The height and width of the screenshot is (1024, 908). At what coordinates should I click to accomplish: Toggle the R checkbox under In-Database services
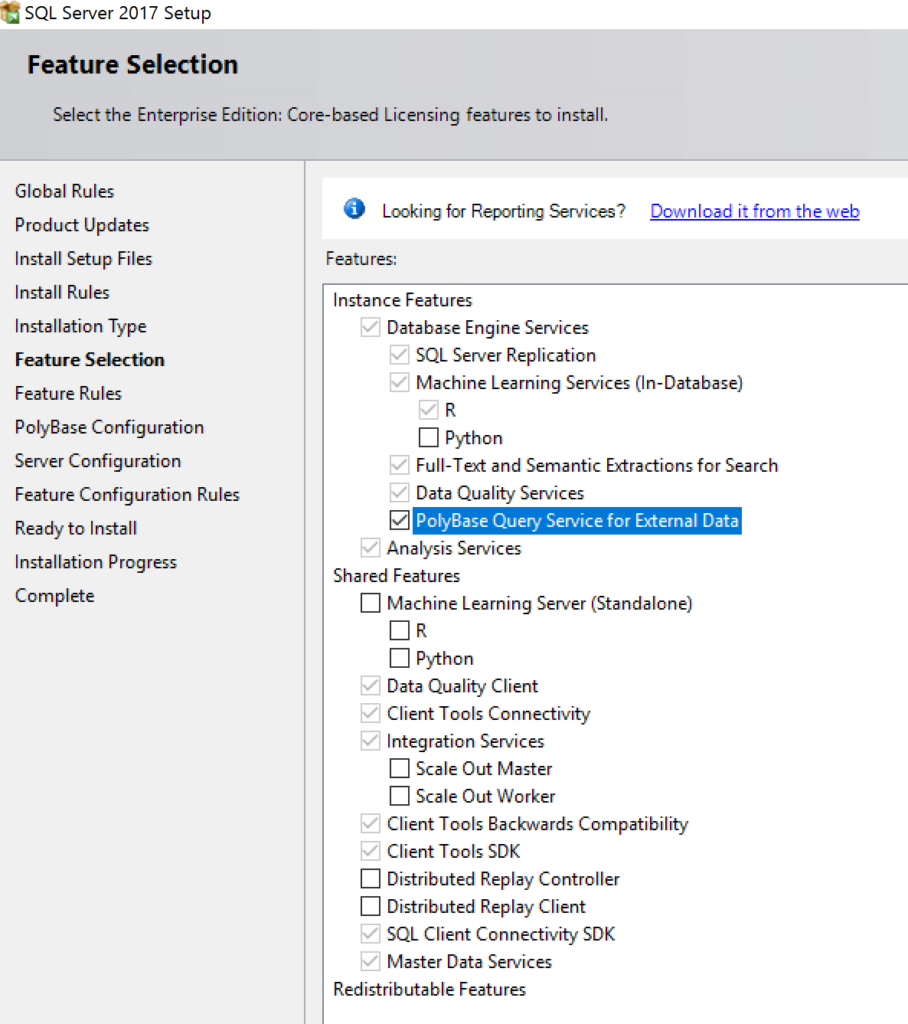[x=429, y=409]
